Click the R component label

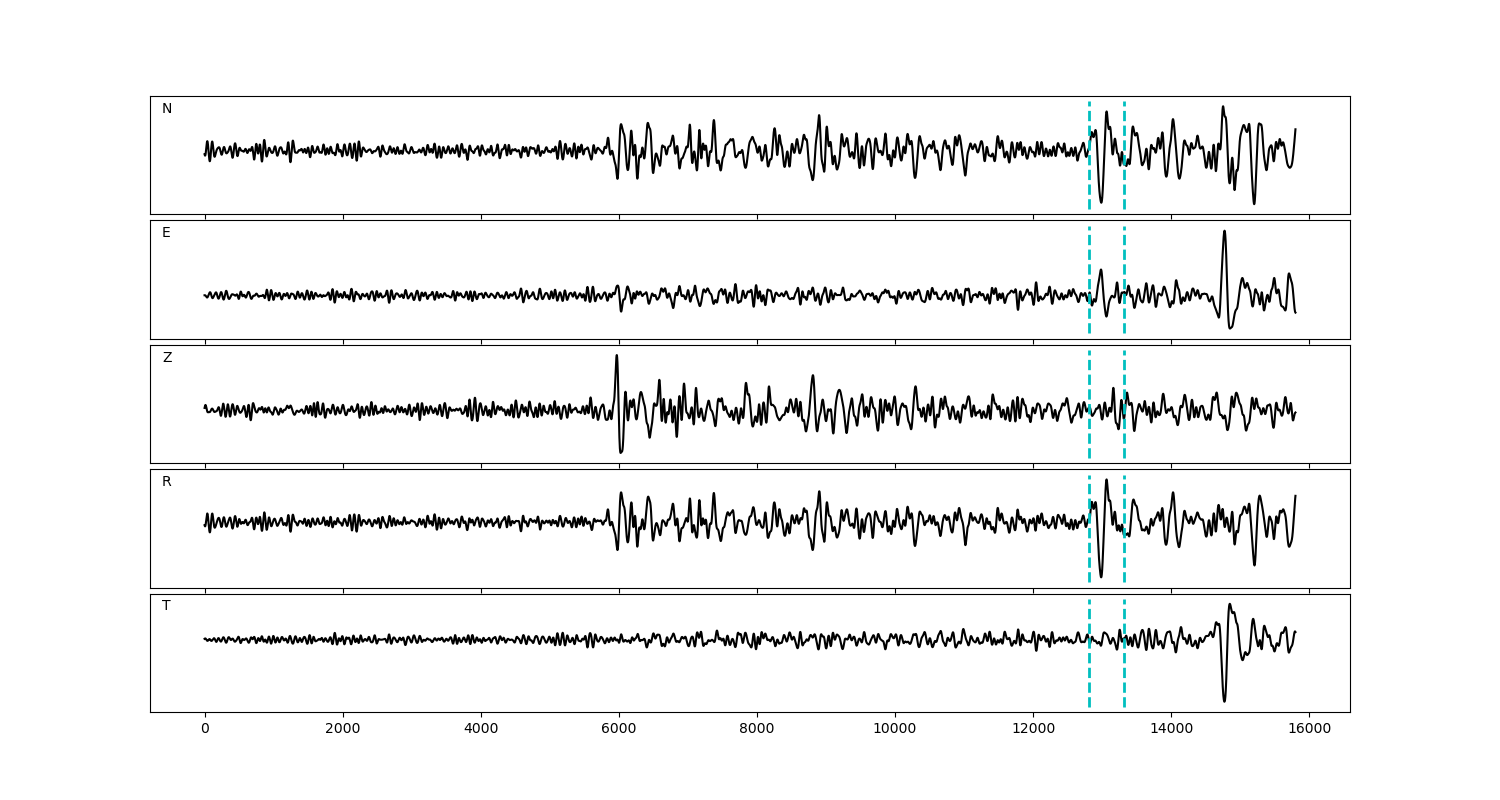[167, 482]
